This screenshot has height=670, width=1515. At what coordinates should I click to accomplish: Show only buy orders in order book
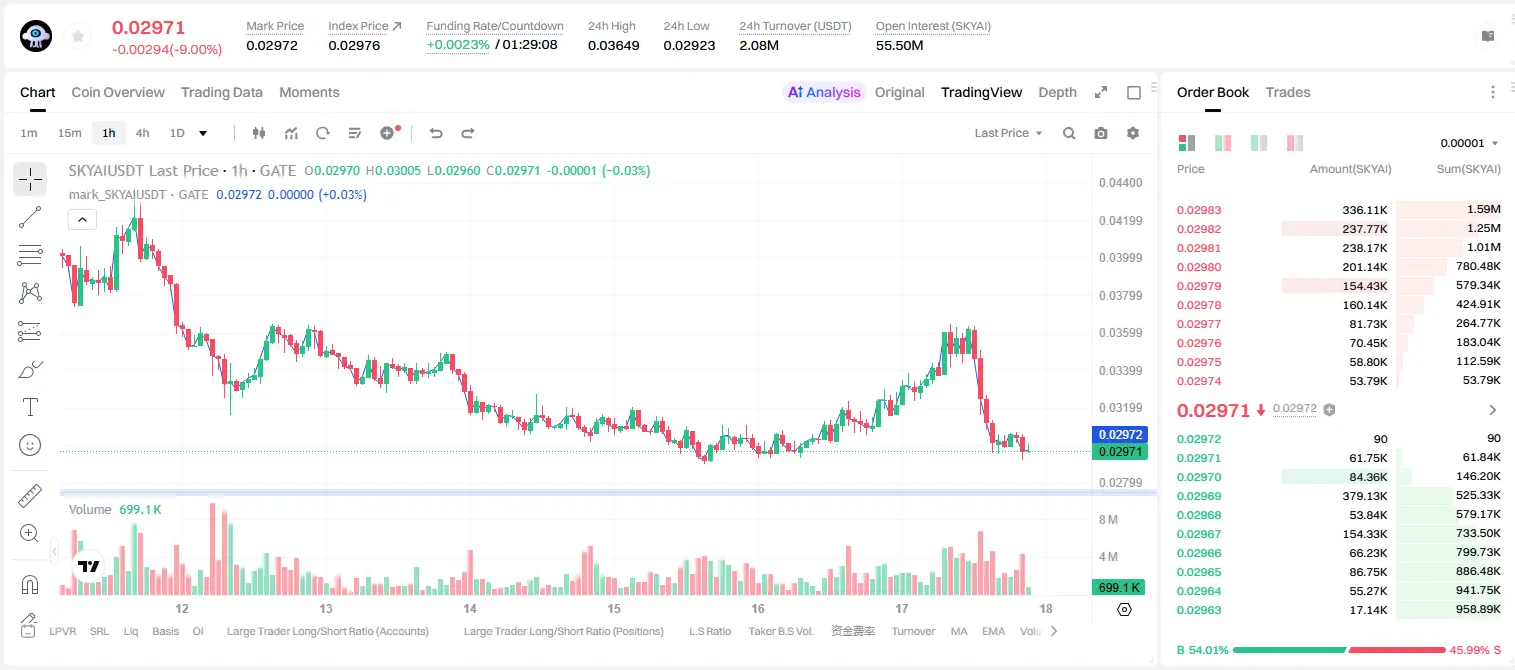pyautogui.click(x=1259, y=143)
